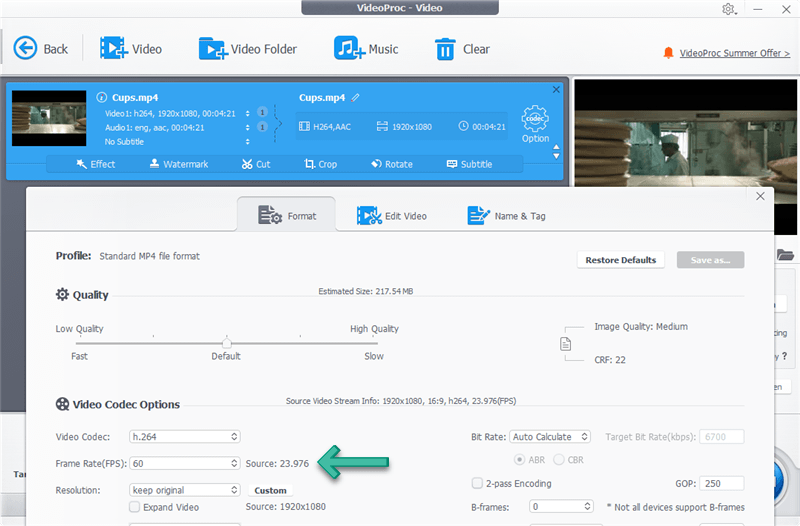Click the CRF: 22 text

point(610,360)
